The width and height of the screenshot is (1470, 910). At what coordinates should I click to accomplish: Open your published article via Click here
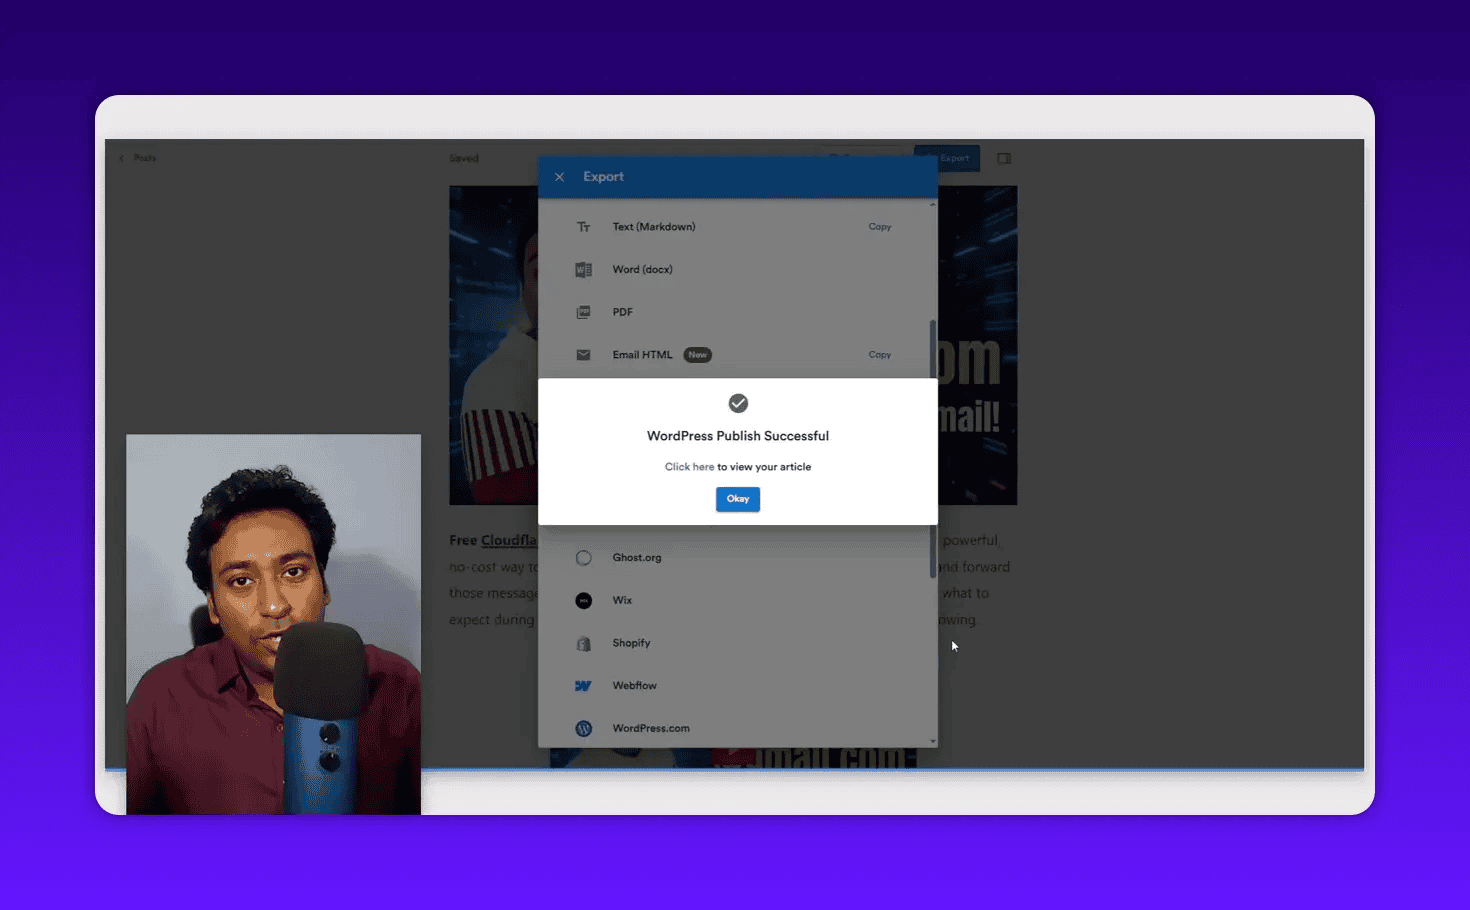coord(689,466)
